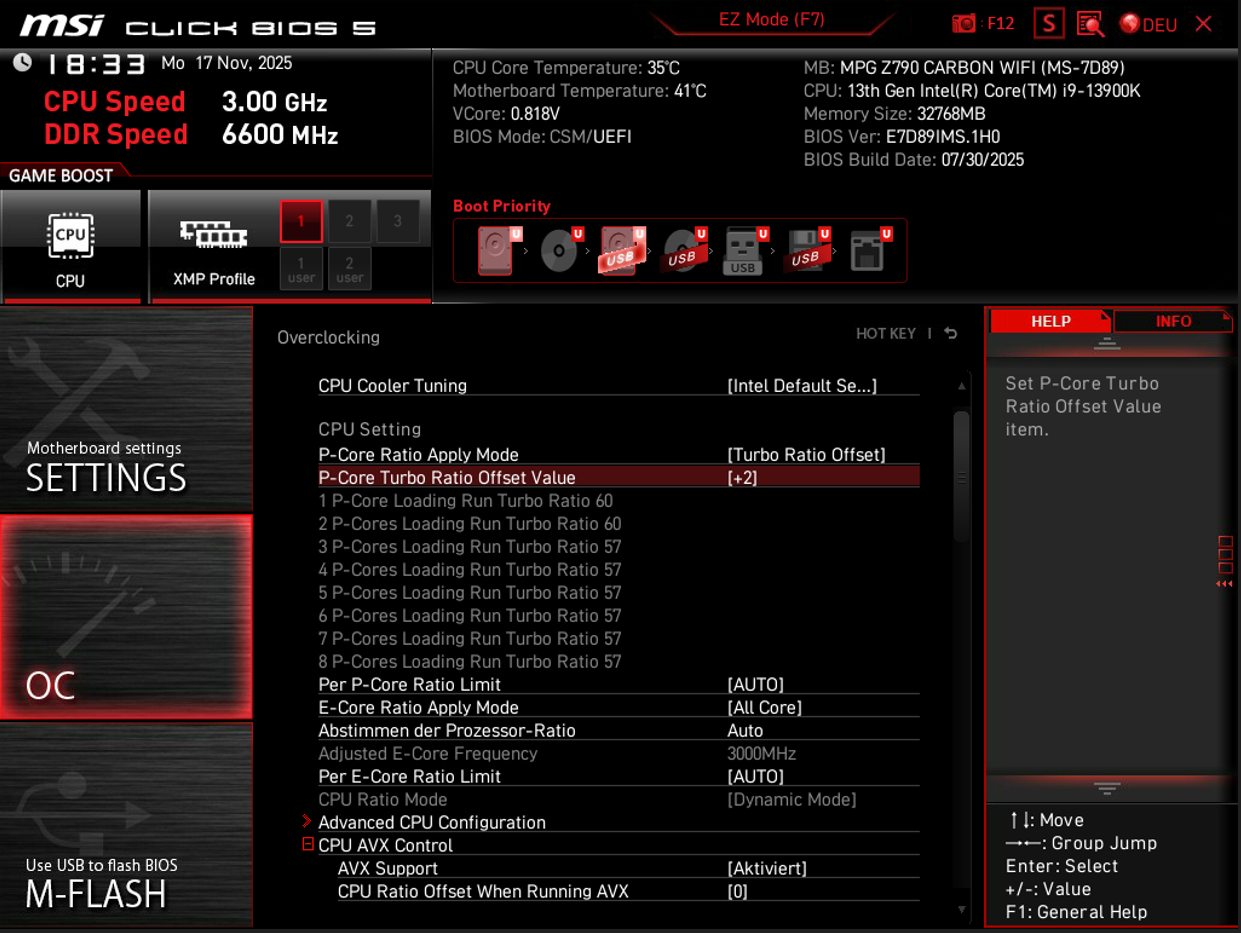This screenshot has height=933, width=1241.
Task: Close the BIOS with the X icon
Action: 1203,24
